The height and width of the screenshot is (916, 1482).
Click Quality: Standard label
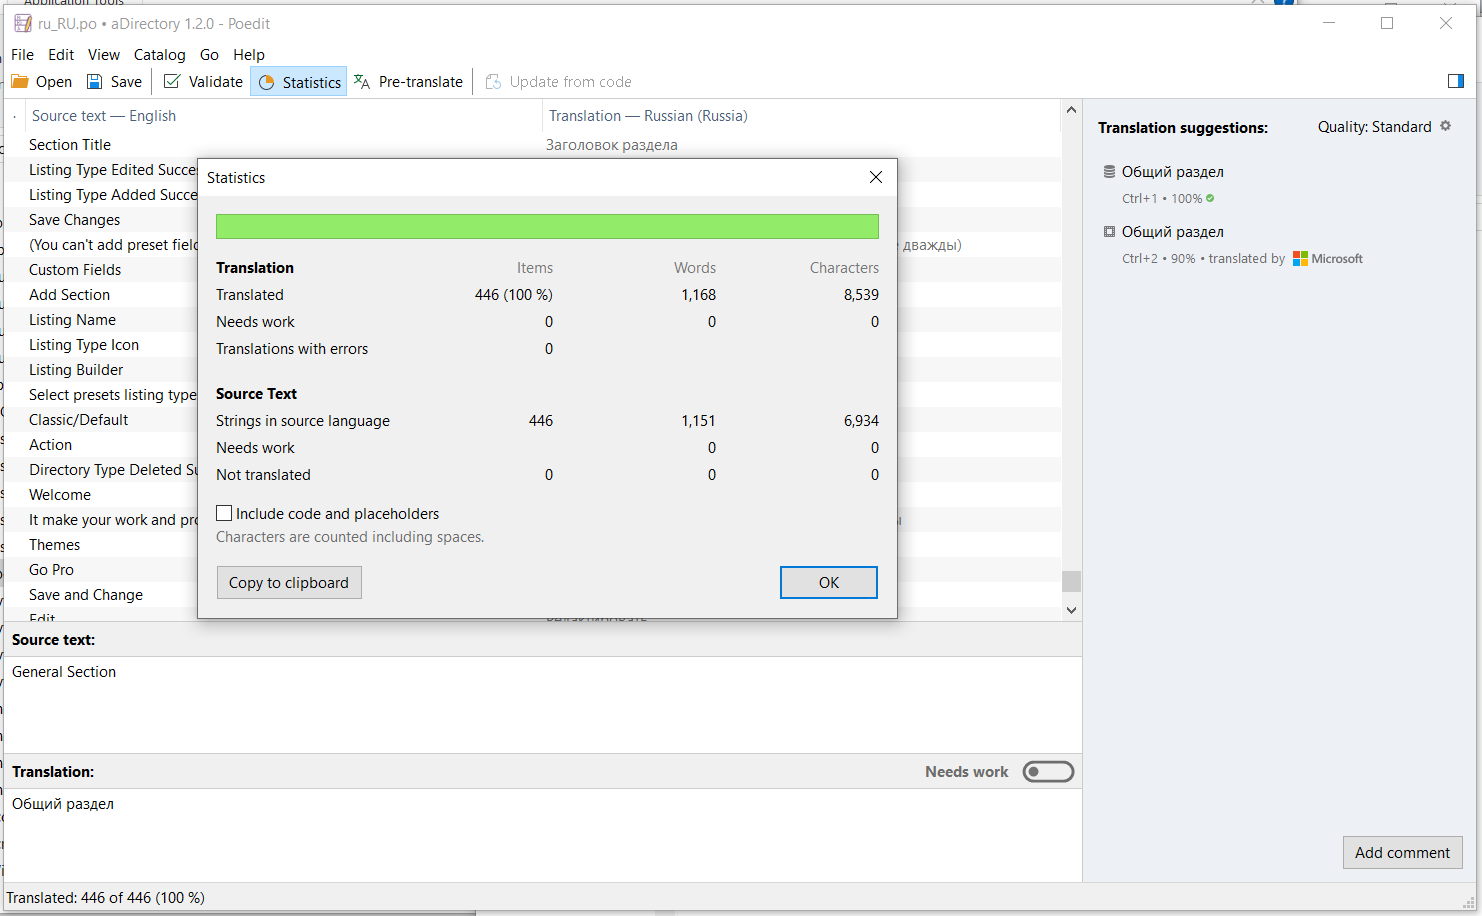[1374, 127]
